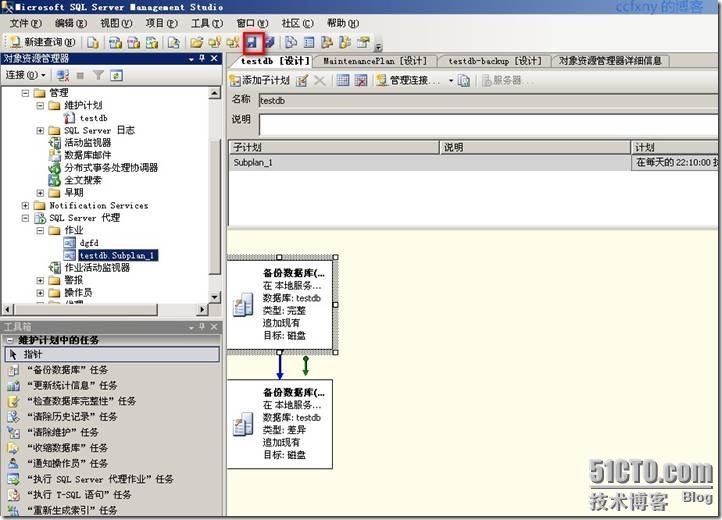
Task: Click the Manage Connections button
Action: pyautogui.click(x=409, y=81)
